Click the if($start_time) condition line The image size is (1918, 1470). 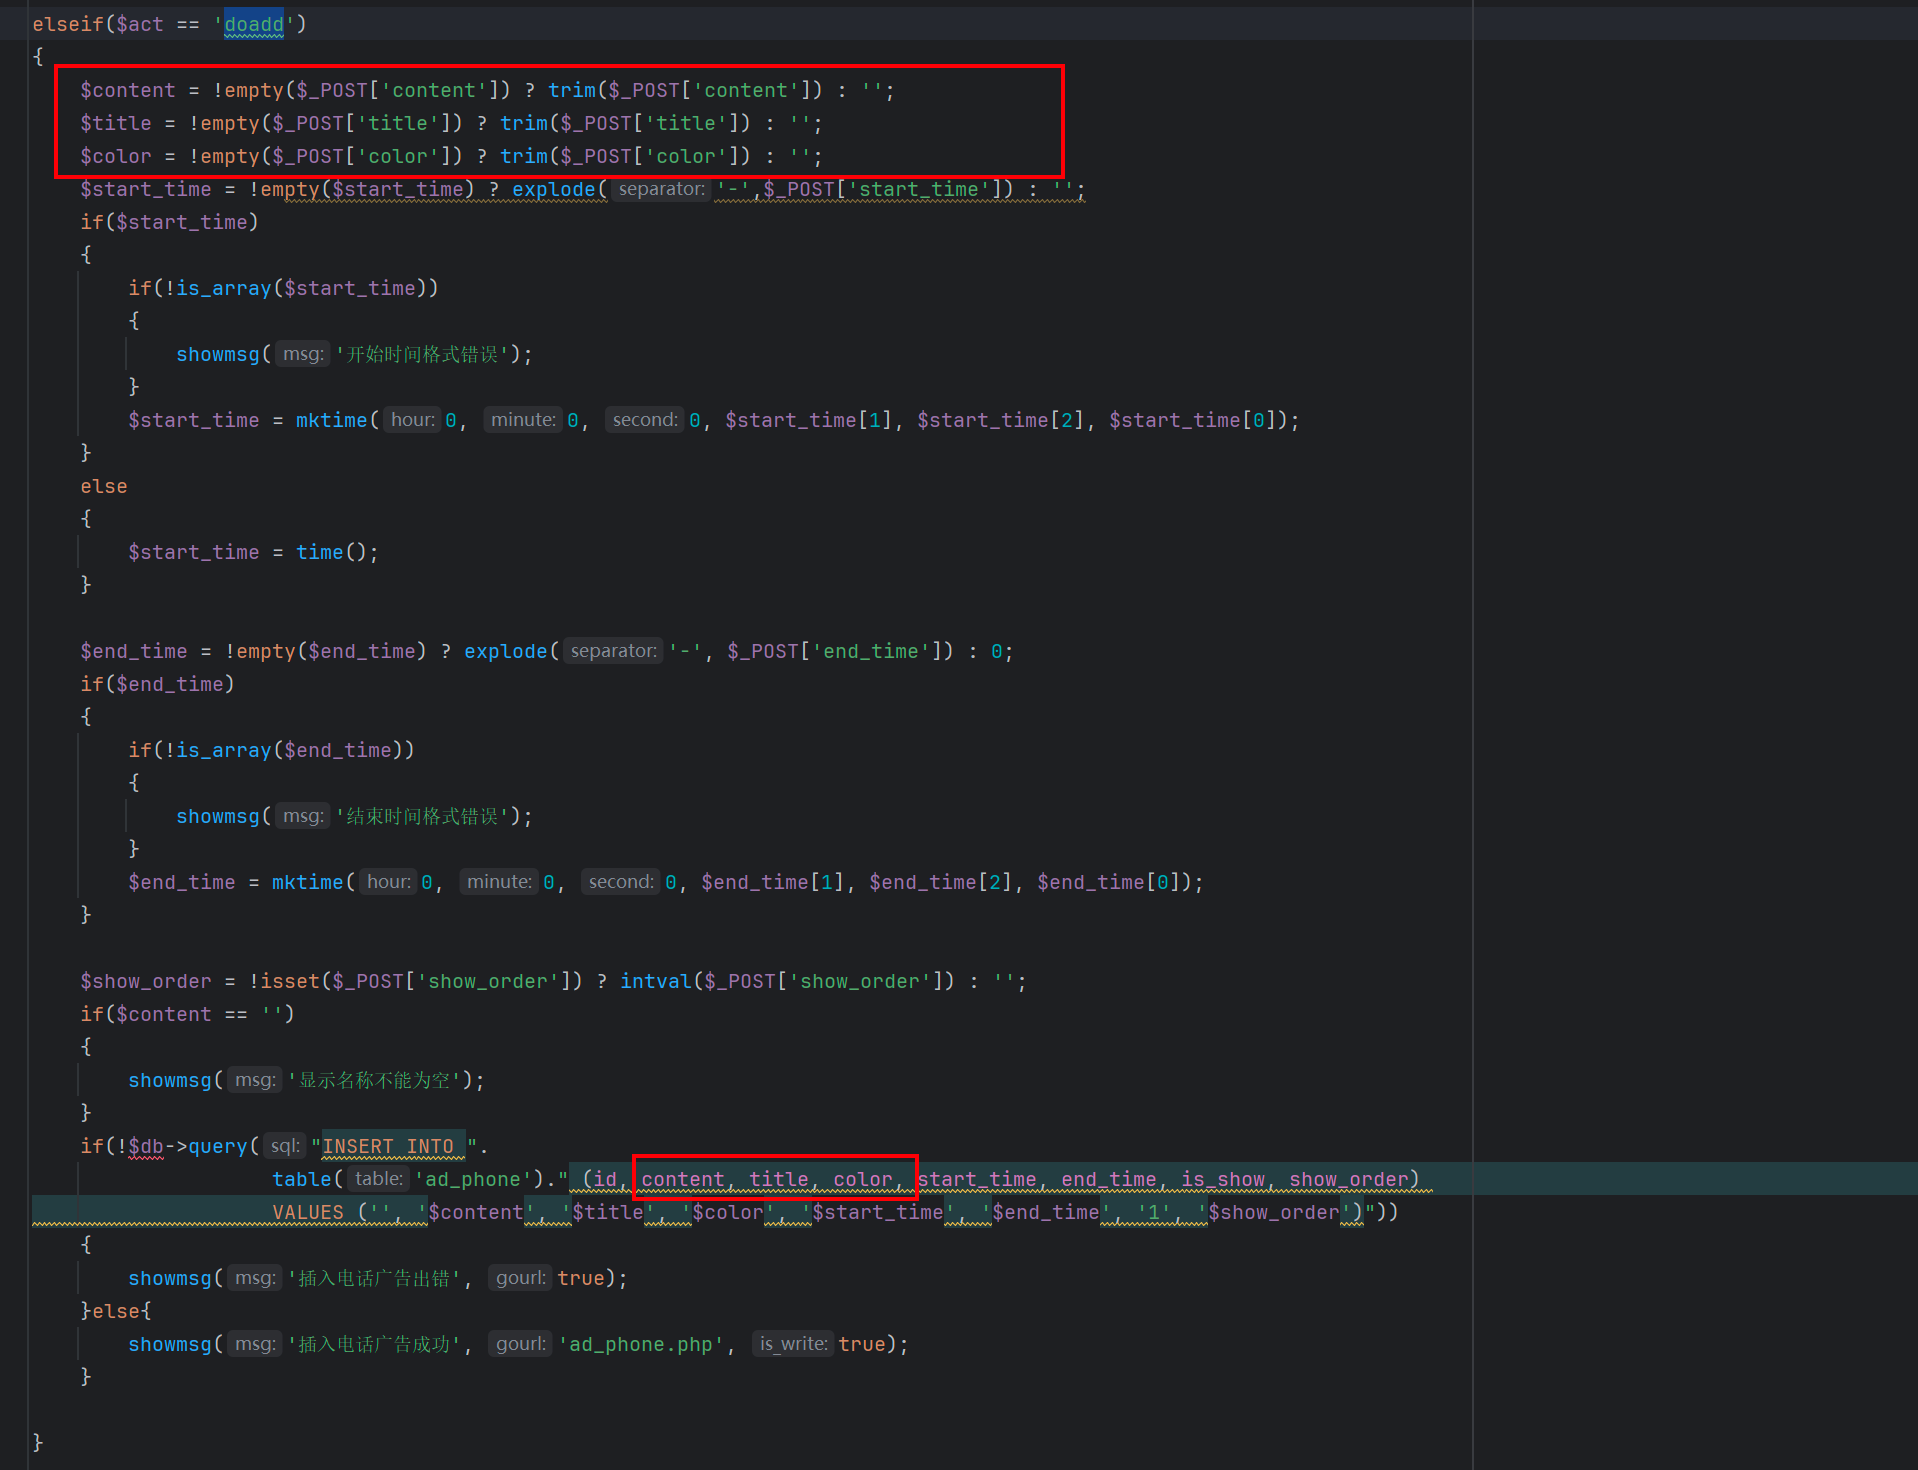click(169, 222)
